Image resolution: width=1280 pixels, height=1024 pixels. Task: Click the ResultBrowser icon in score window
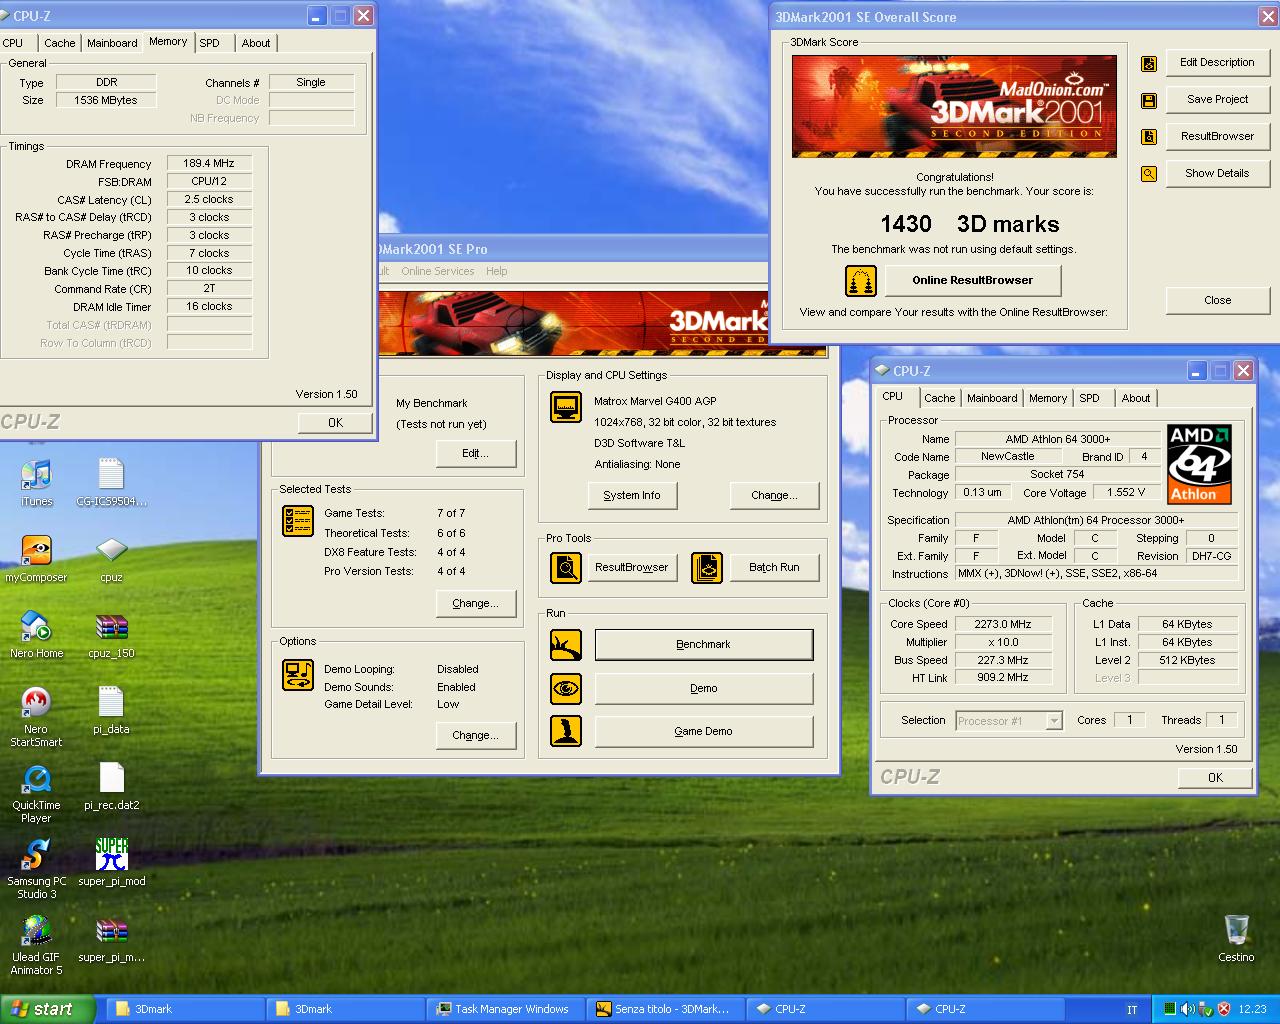pyautogui.click(x=1149, y=137)
